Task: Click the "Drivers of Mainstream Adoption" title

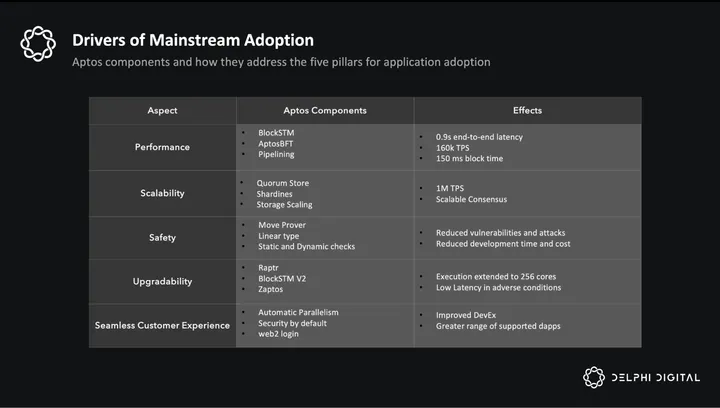Action: click(x=193, y=40)
